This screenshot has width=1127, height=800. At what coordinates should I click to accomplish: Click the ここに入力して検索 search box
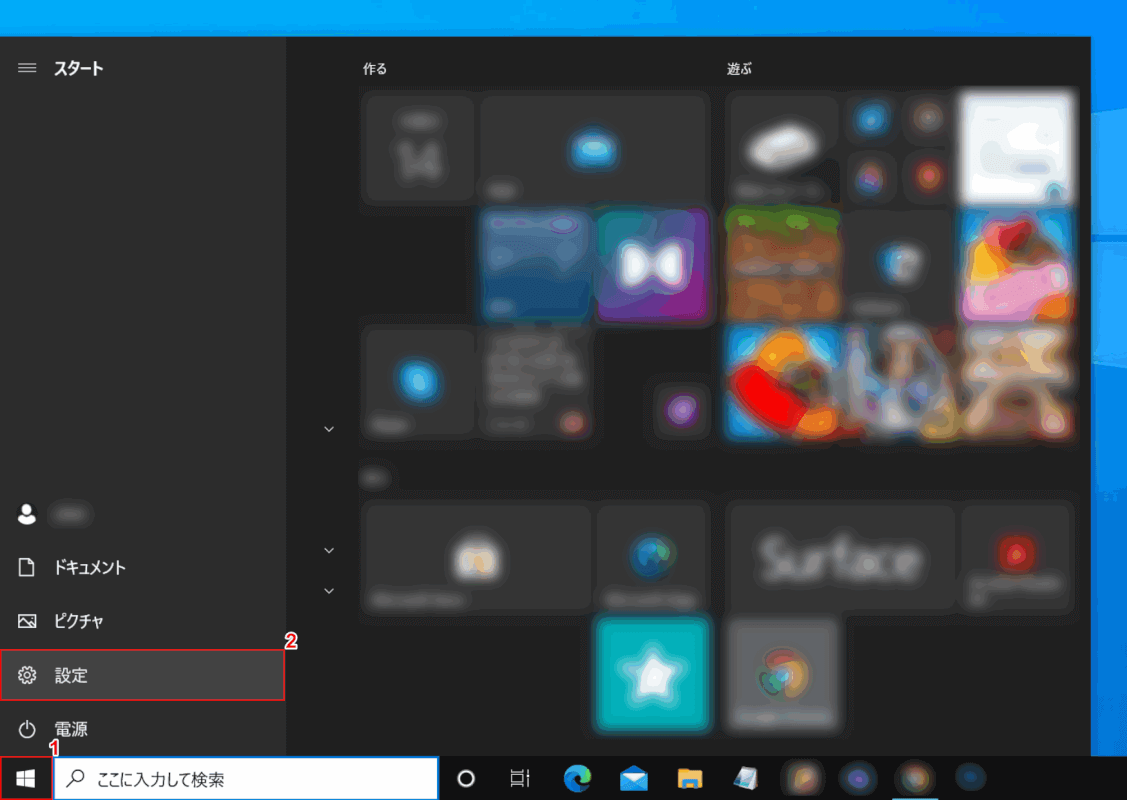[246, 779]
